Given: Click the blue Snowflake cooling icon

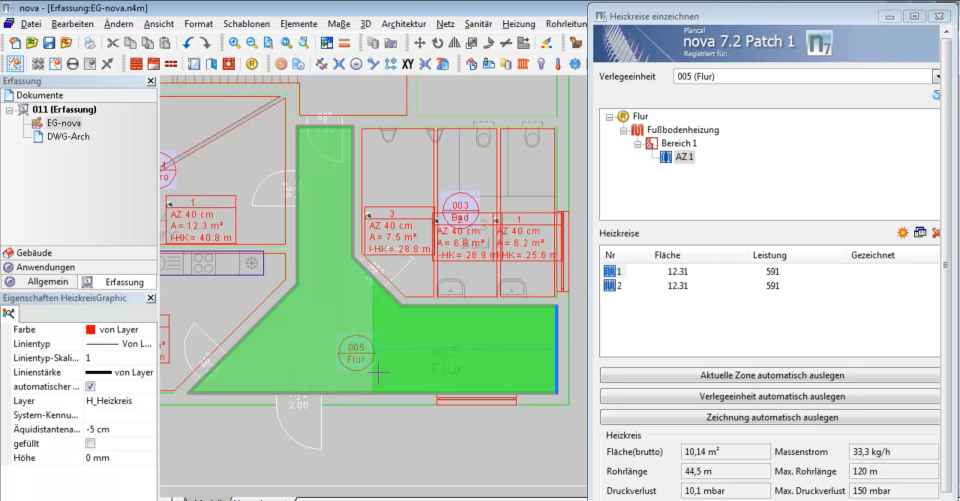Looking at the screenshot, I should (x=575, y=64).
